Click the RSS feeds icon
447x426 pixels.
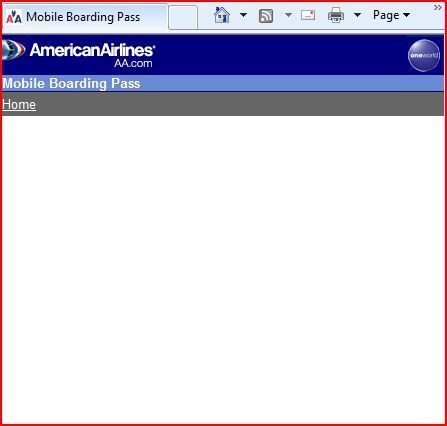click(266, 16)
